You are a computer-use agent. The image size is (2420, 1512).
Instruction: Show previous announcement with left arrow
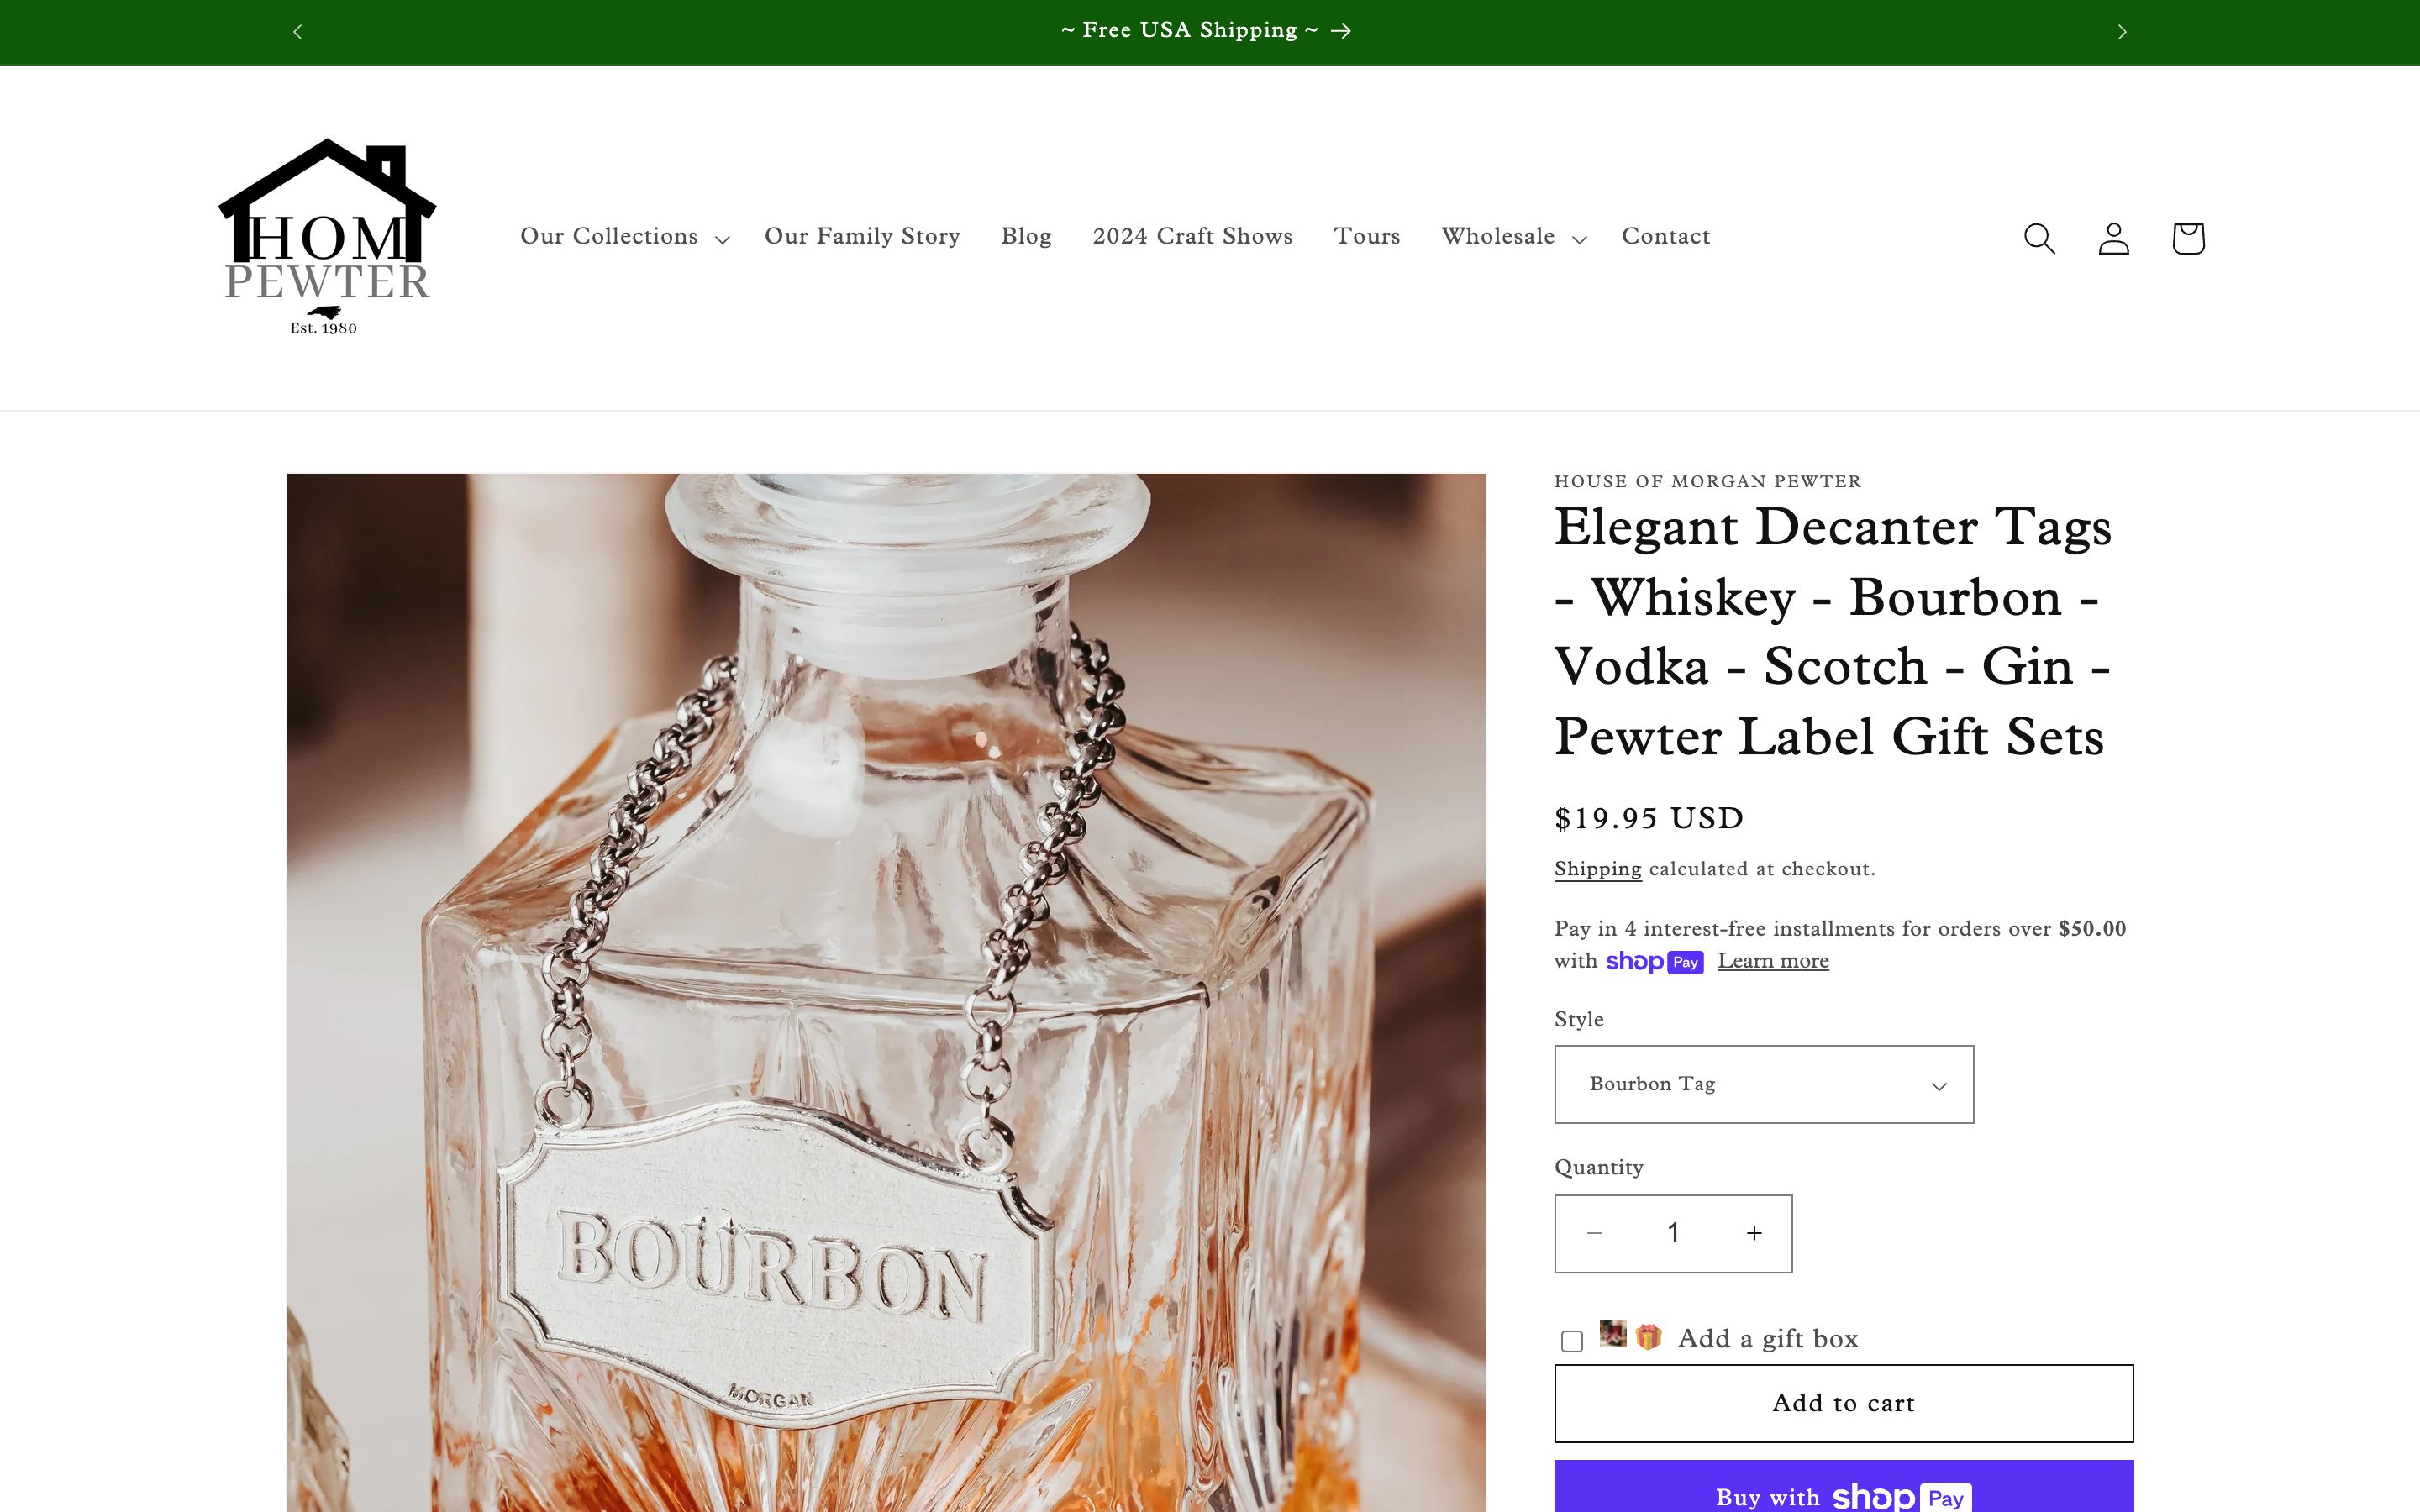coord(297,32)
